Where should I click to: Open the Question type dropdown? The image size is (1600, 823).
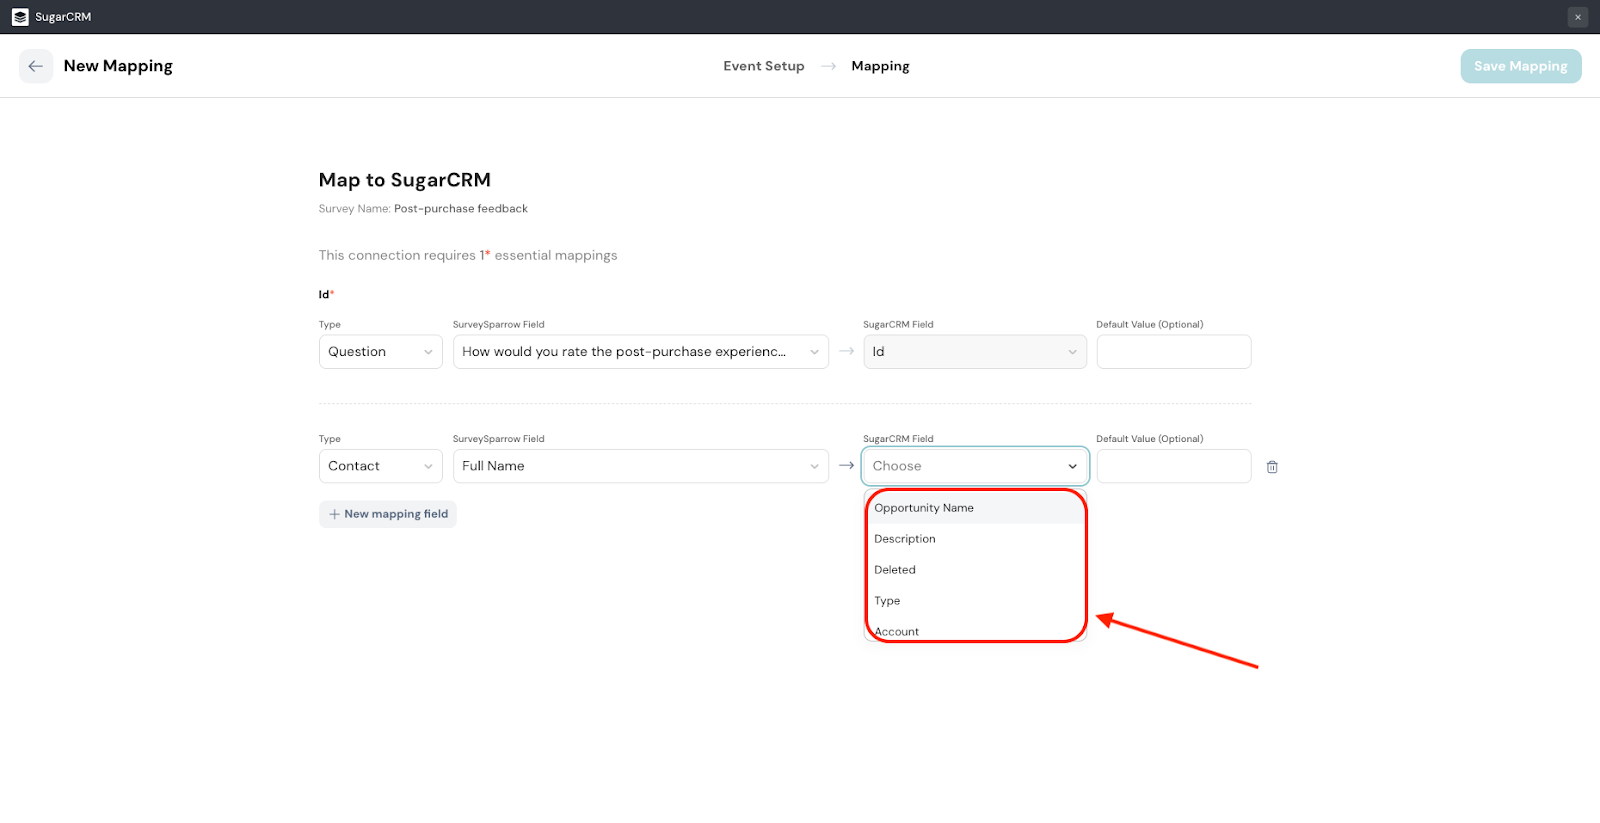(x=380, y=352)
